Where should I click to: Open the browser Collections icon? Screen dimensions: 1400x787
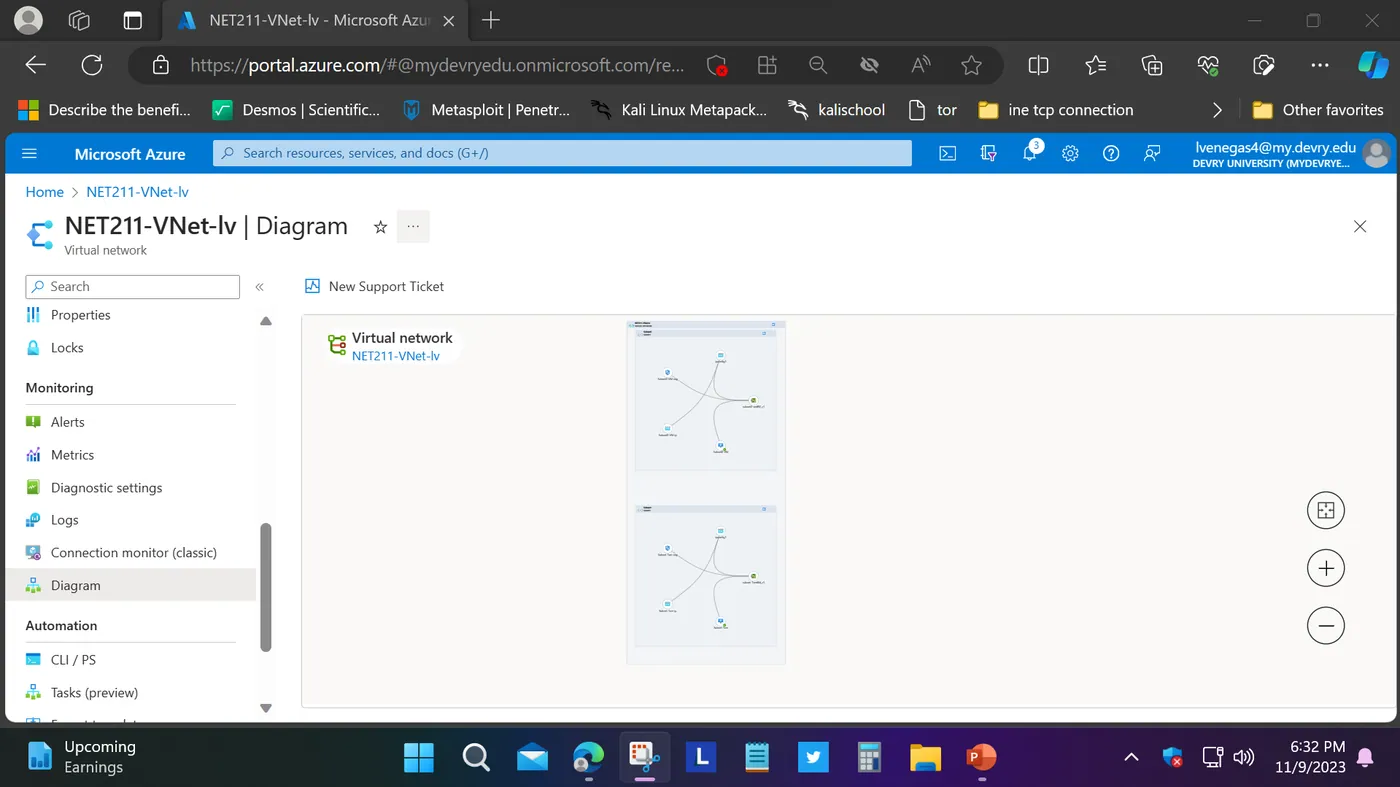(1152, 65)
